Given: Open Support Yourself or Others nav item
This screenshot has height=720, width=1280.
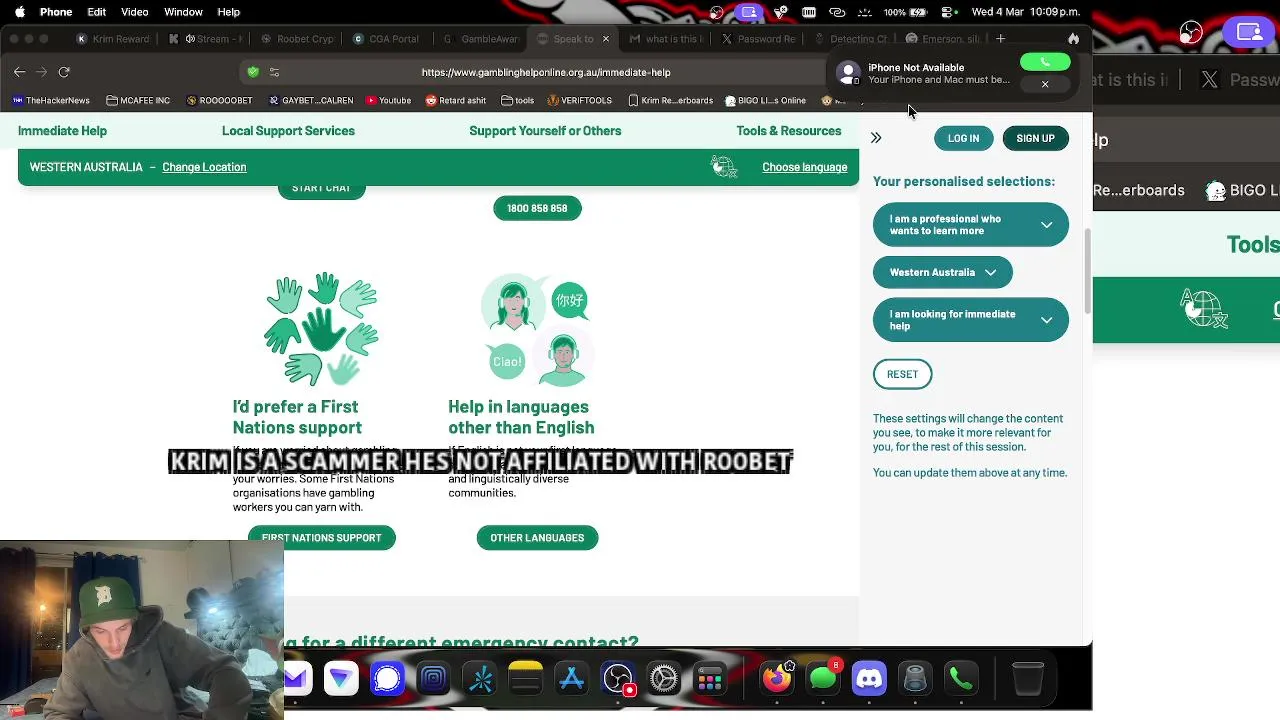Looking at the screenshot, I should [x=545, y=131].
